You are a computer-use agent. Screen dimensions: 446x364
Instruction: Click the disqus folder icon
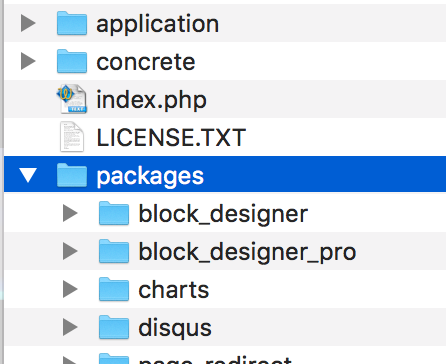point(114,327)
